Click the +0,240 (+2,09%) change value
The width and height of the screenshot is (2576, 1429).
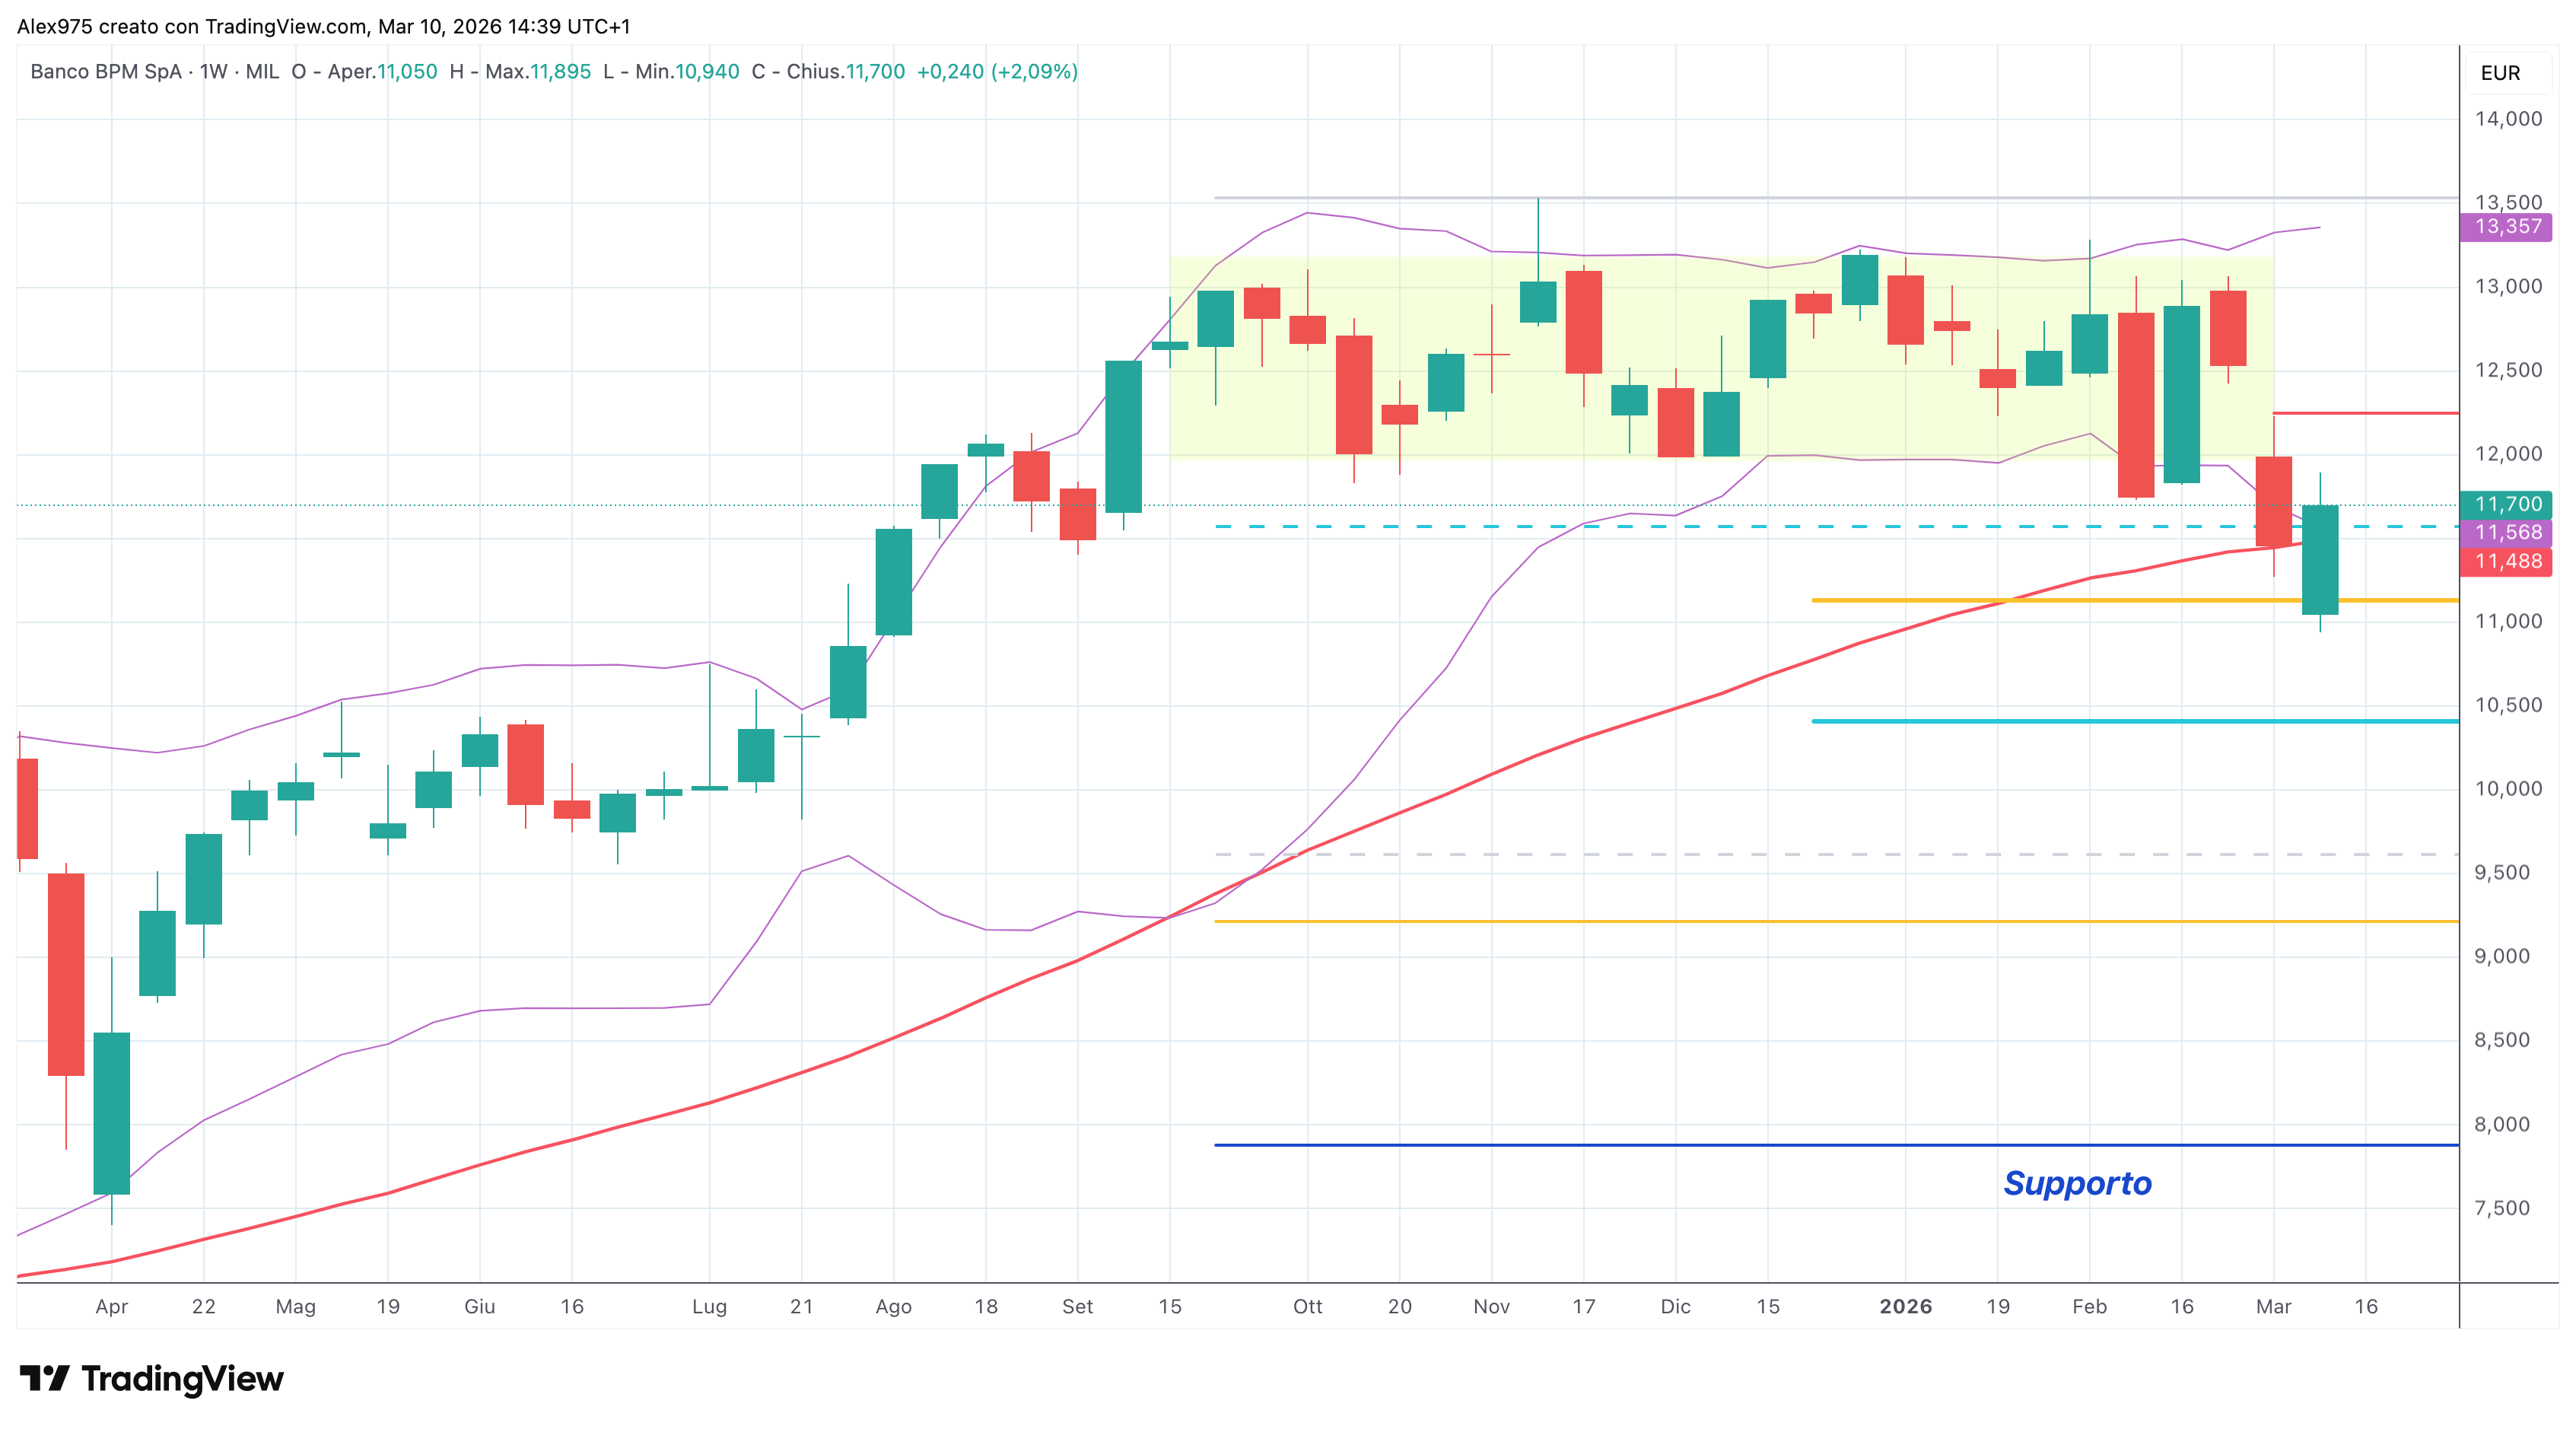pos(997,72)
